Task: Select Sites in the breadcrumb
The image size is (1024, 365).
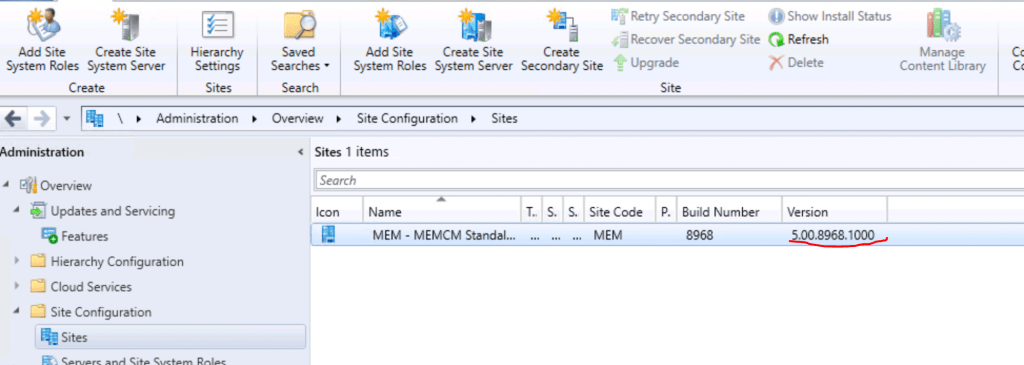Action: [504, 119]
